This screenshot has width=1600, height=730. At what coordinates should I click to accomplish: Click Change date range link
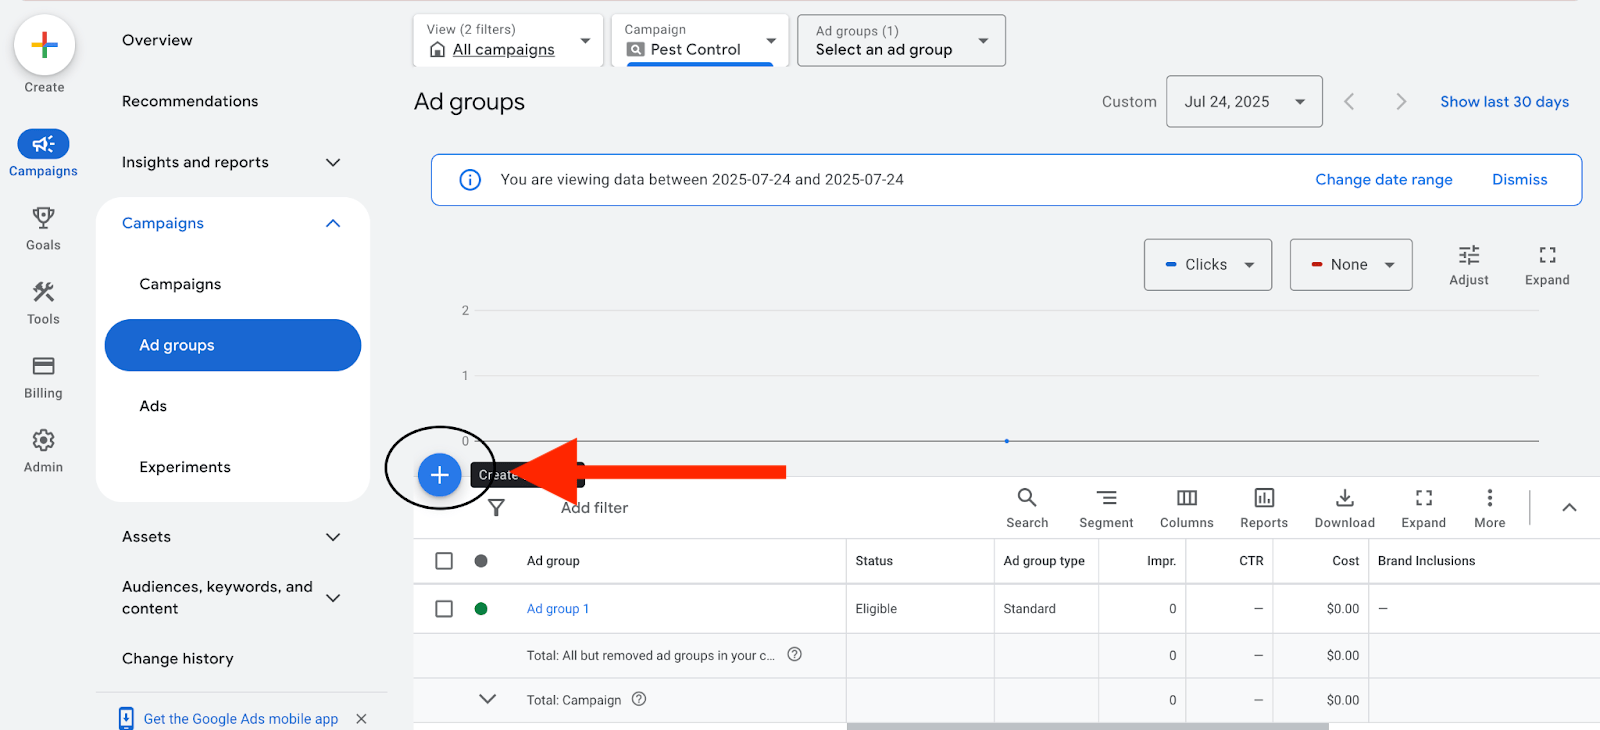[x=1383, y=180]
